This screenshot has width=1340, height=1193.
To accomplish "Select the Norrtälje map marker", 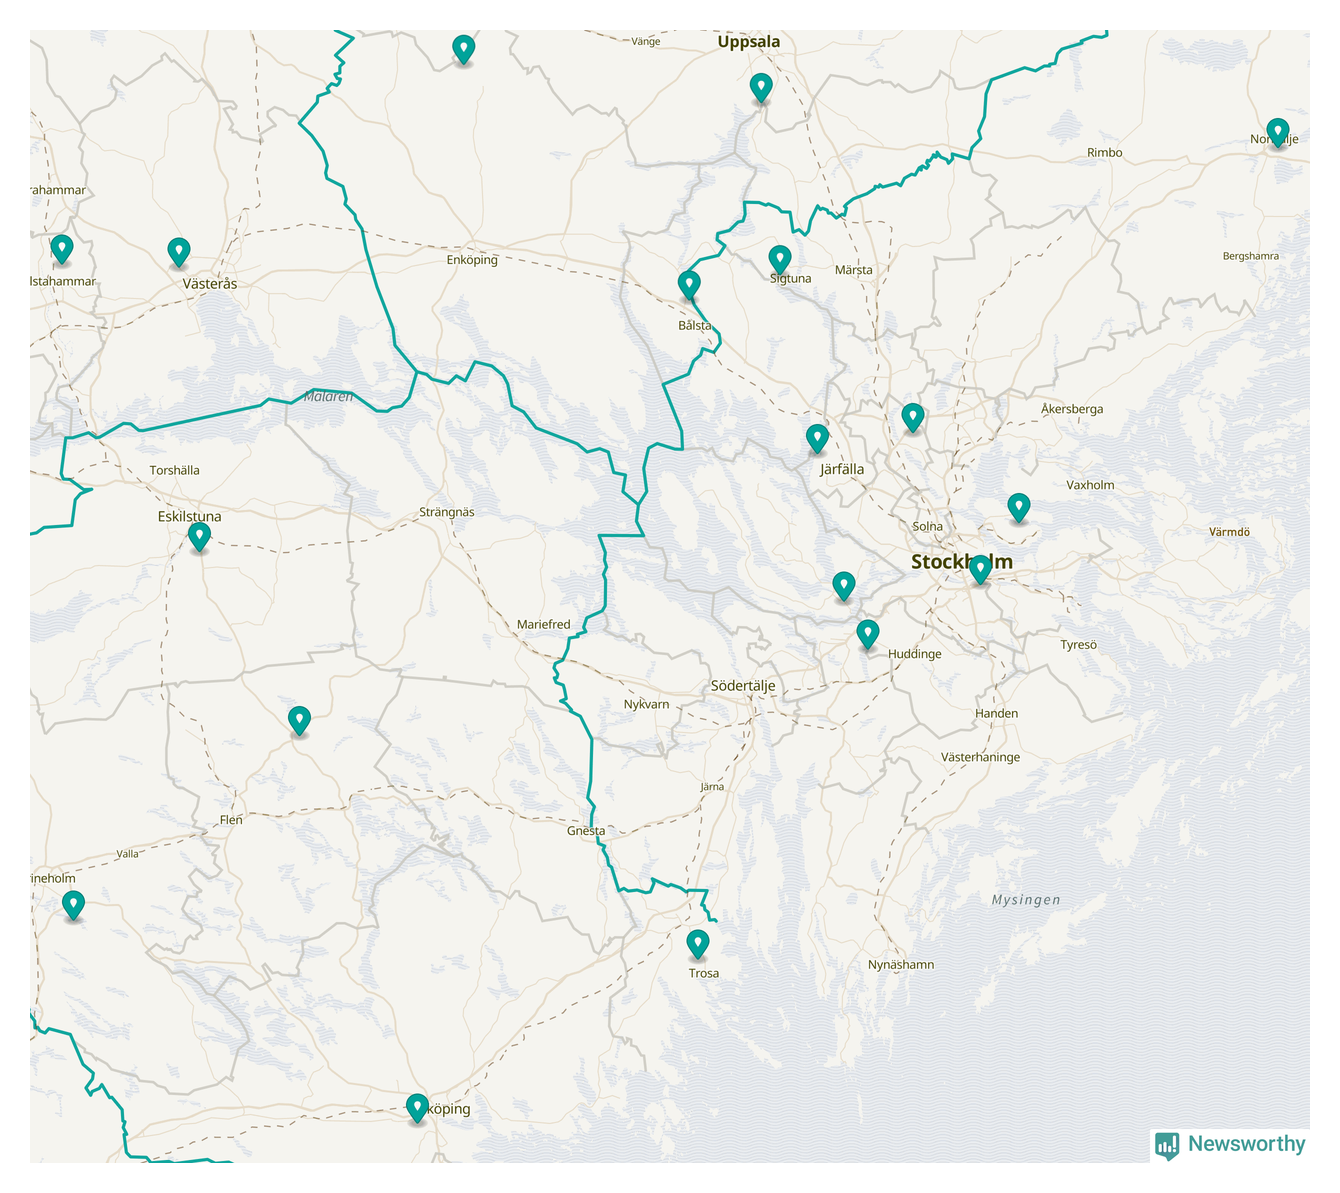I will coord(1277,132).
